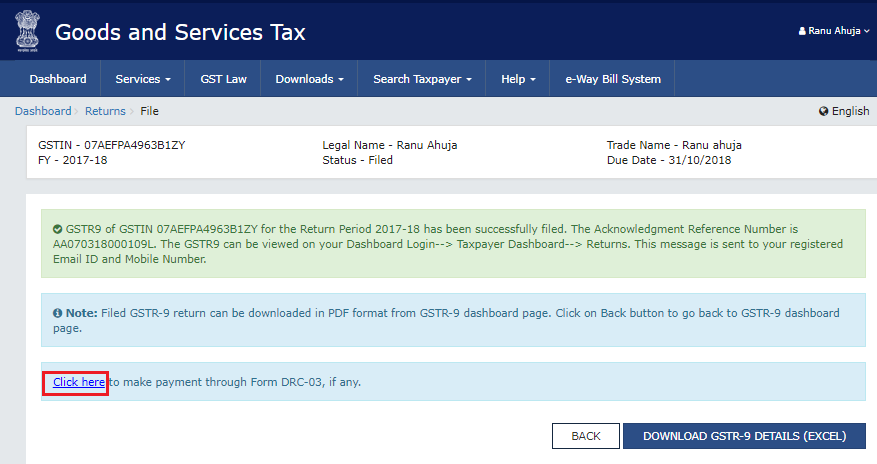This screenshot has width=877, height=464.
Task: Click the blue info icon beside Note
Action: point(58,313)
